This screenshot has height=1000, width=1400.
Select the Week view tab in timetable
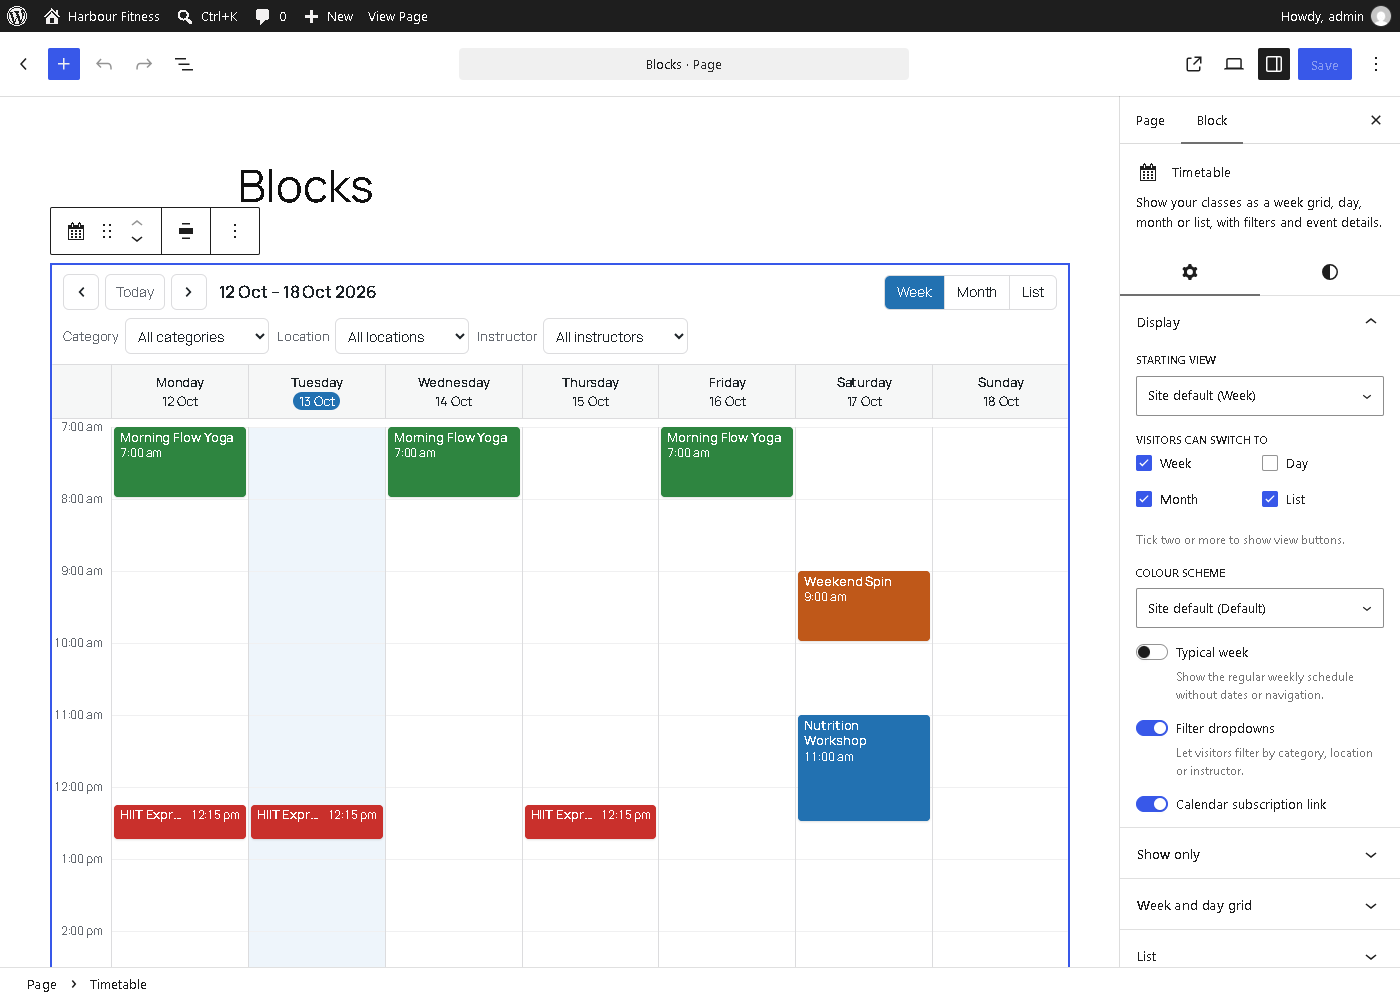[914, 292]
